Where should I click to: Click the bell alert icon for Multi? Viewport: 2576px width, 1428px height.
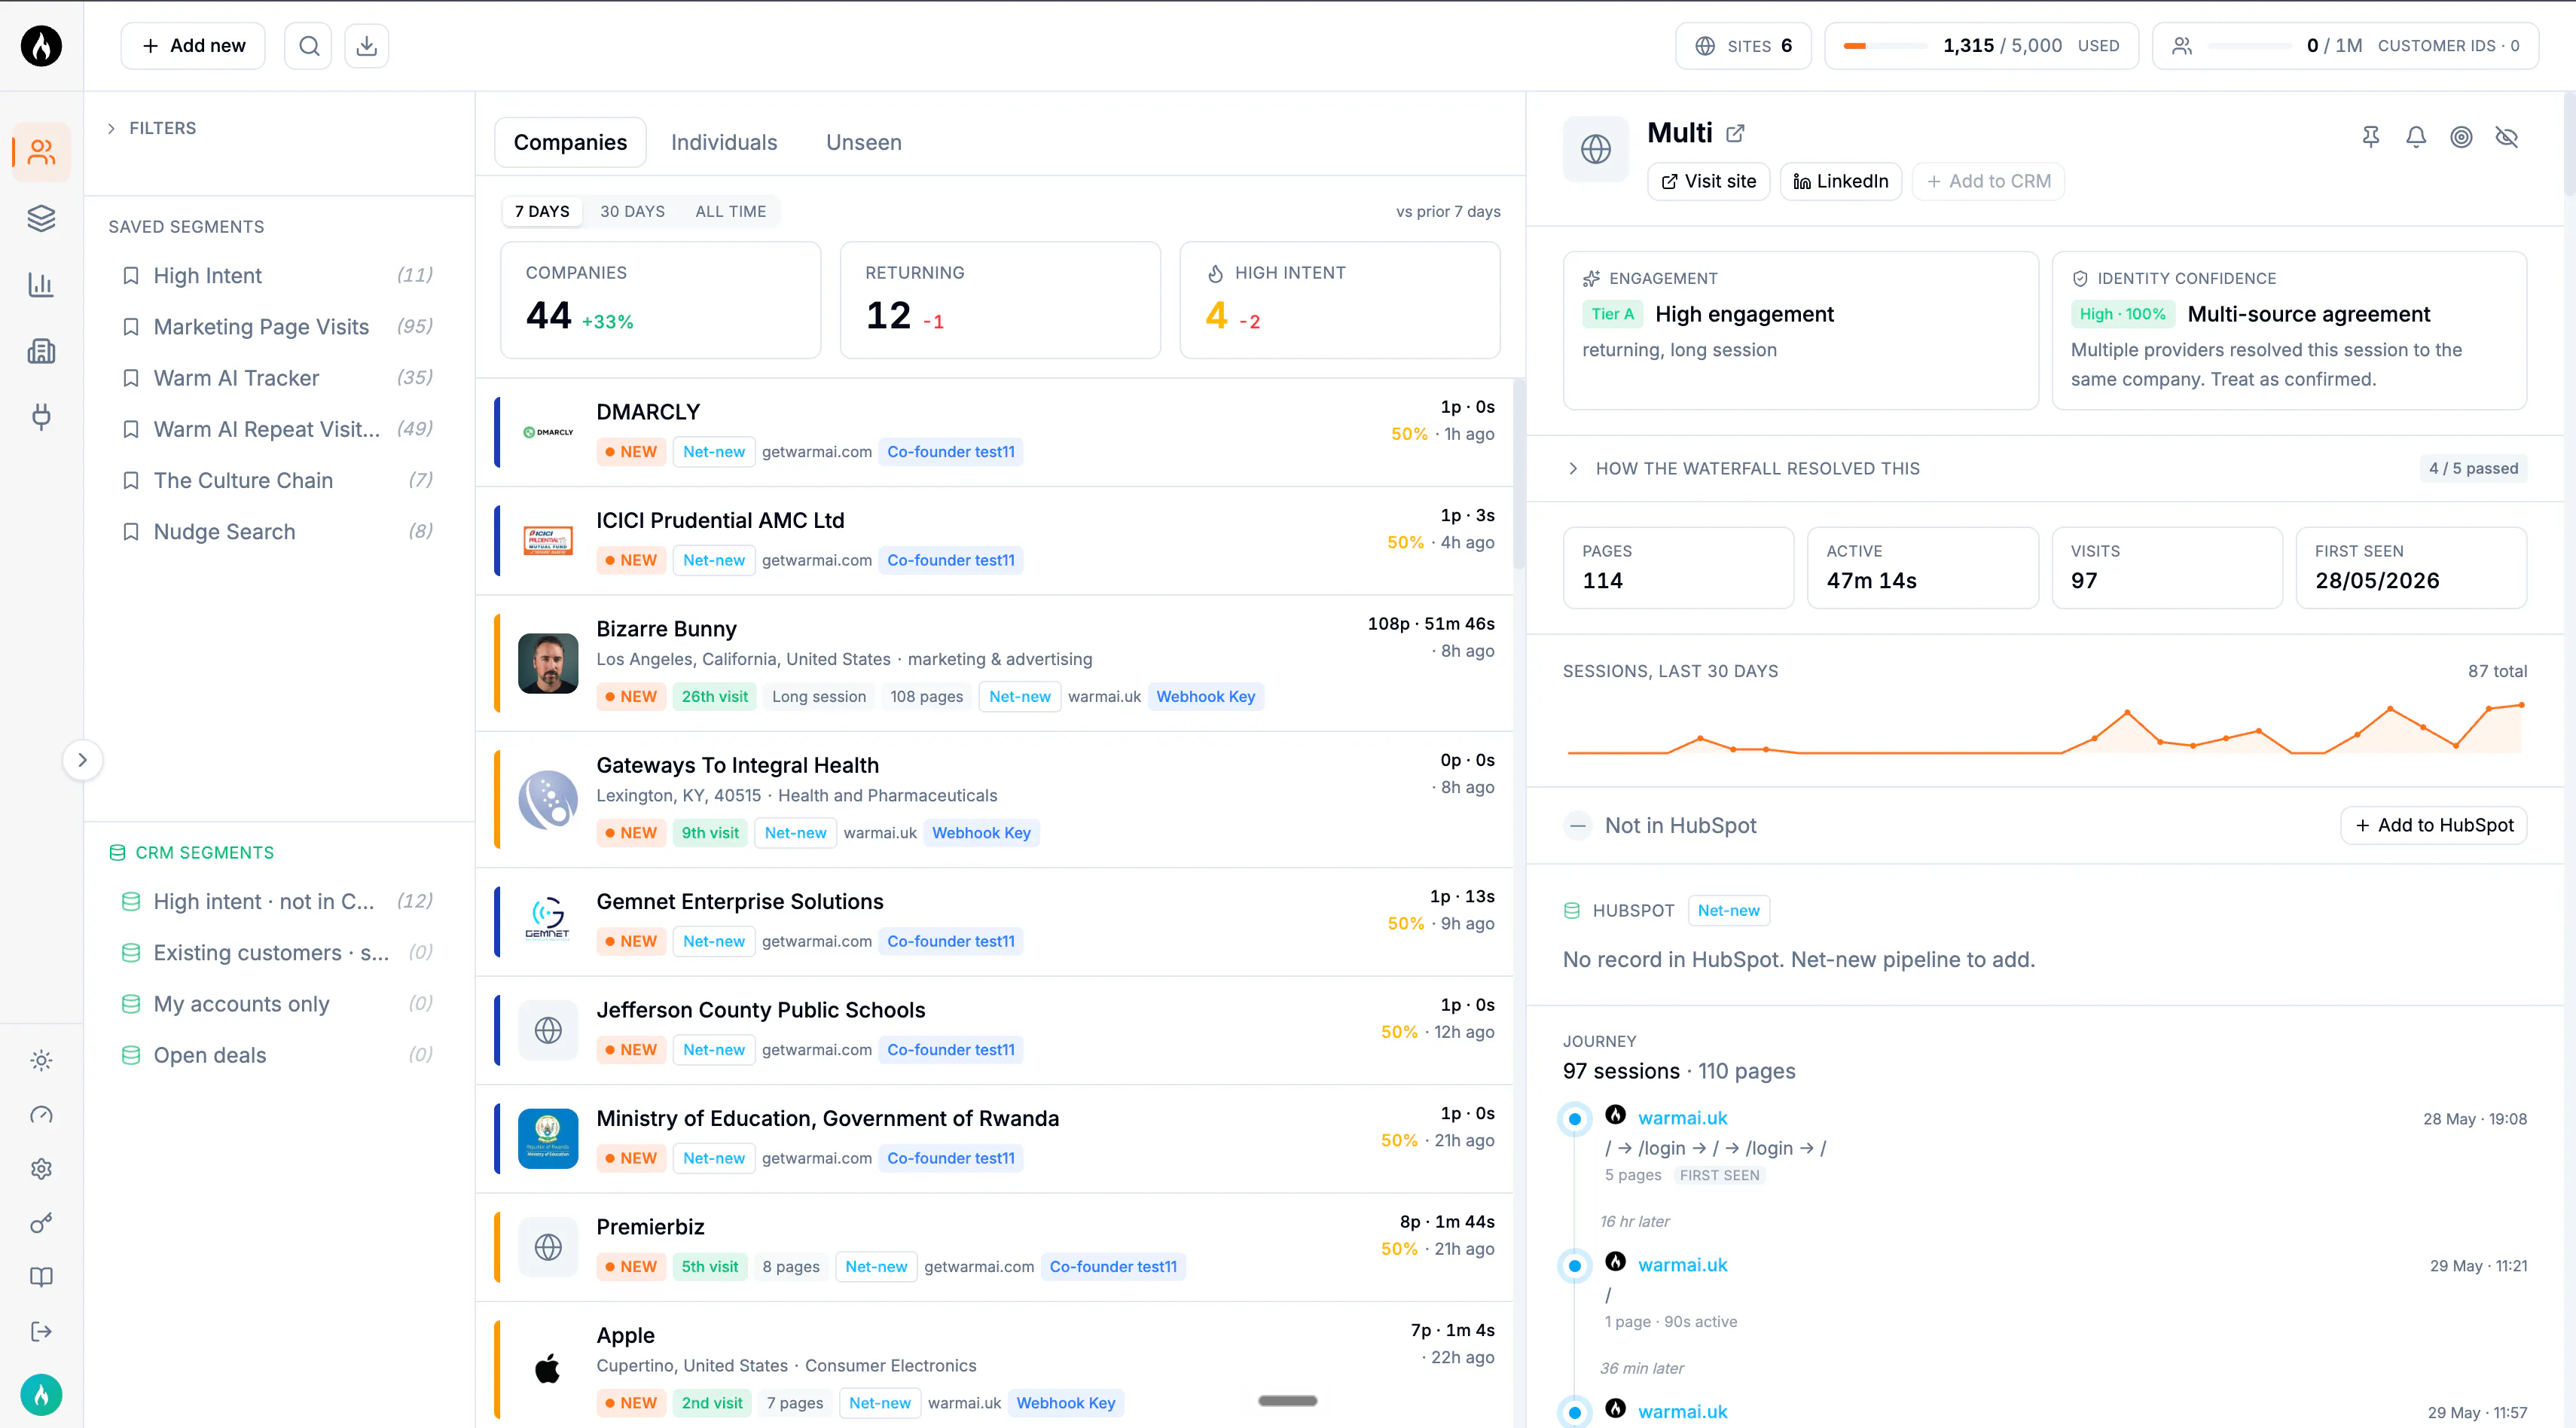tap(2416, 137)
